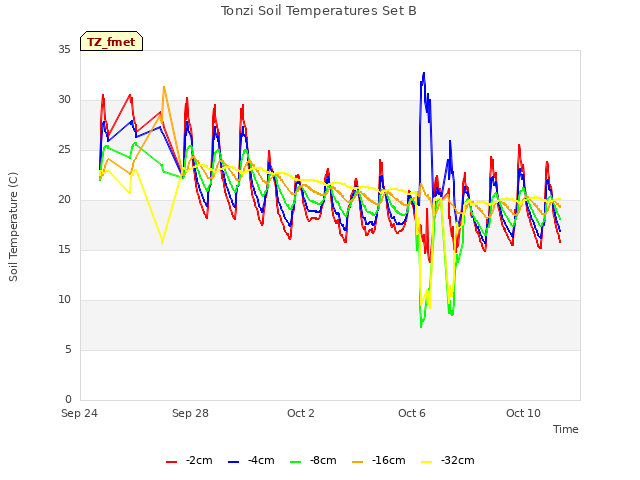Screen dimensions: 640x480
Task: Click the red -2cm legend swatch
Action: pos(171,462)
